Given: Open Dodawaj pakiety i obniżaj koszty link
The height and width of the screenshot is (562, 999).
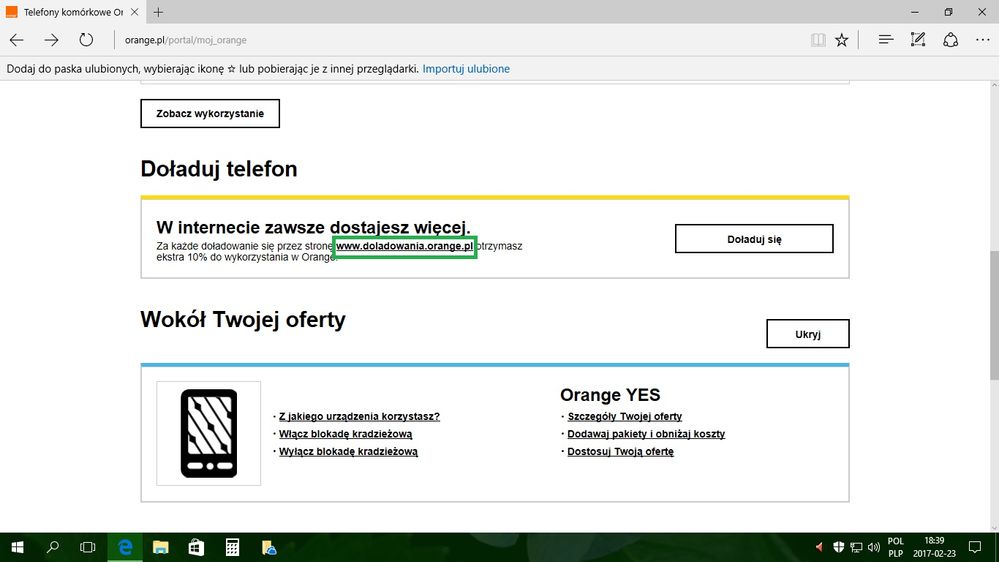Looking at the screenshot, I should (646, 434).
